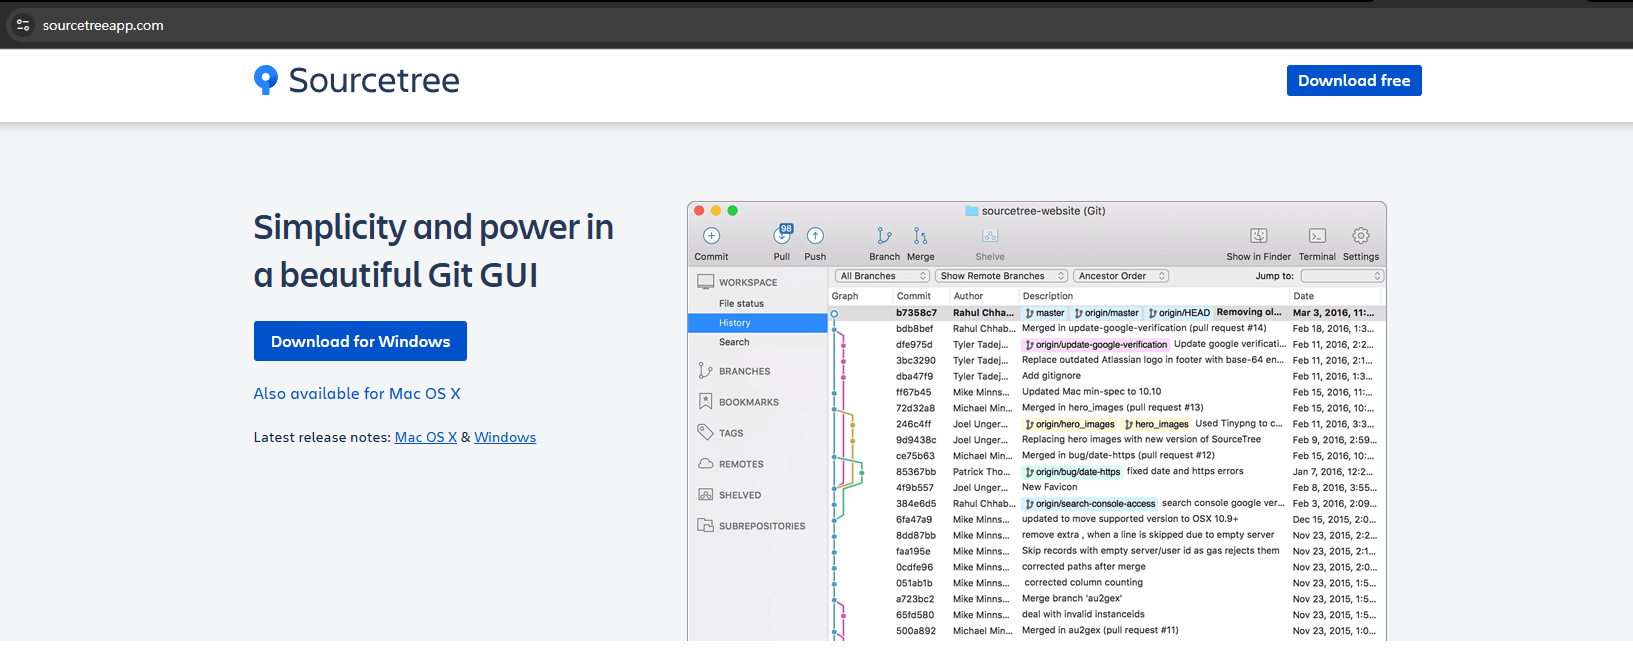Click the Subrepositories folder icon
The width and height of the screenshot is (1633, 651).
[705, 525]
